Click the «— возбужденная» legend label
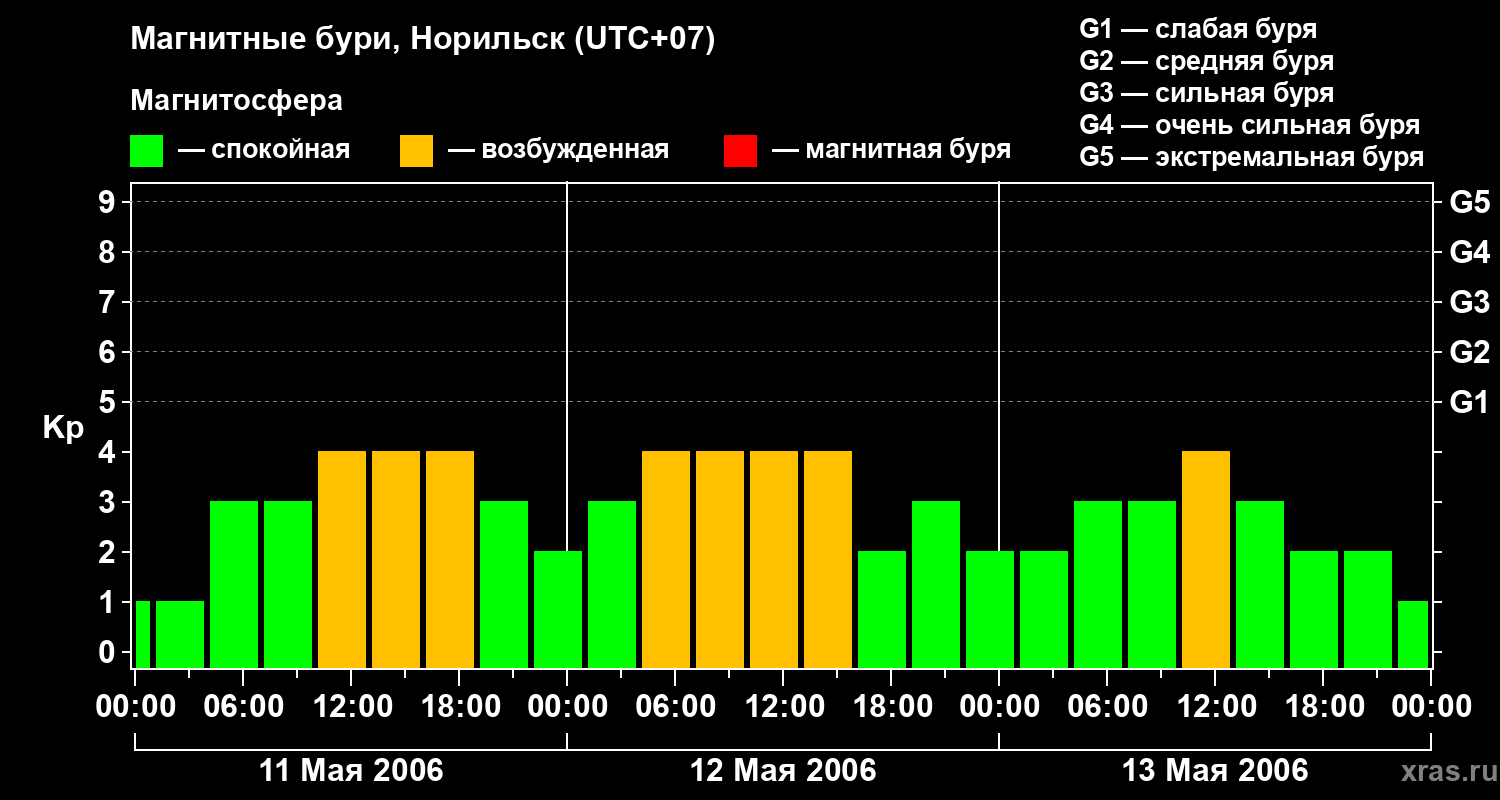Viewport: 1500px width, 800px height. [x=558, y=151]
